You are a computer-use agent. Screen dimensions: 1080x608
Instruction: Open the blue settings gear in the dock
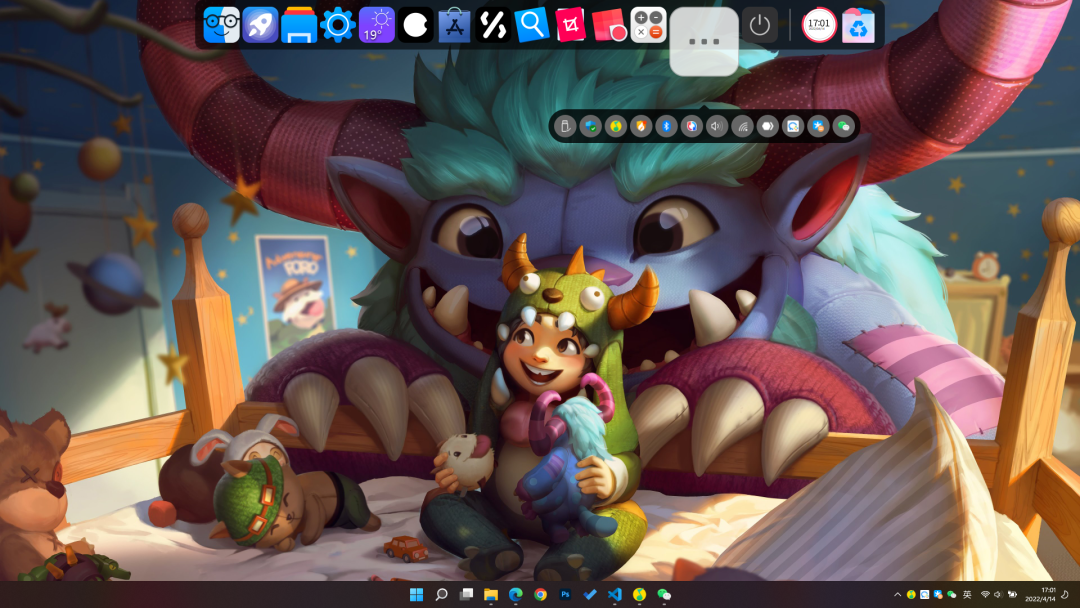pyautogui.click(x=338, y=25)
